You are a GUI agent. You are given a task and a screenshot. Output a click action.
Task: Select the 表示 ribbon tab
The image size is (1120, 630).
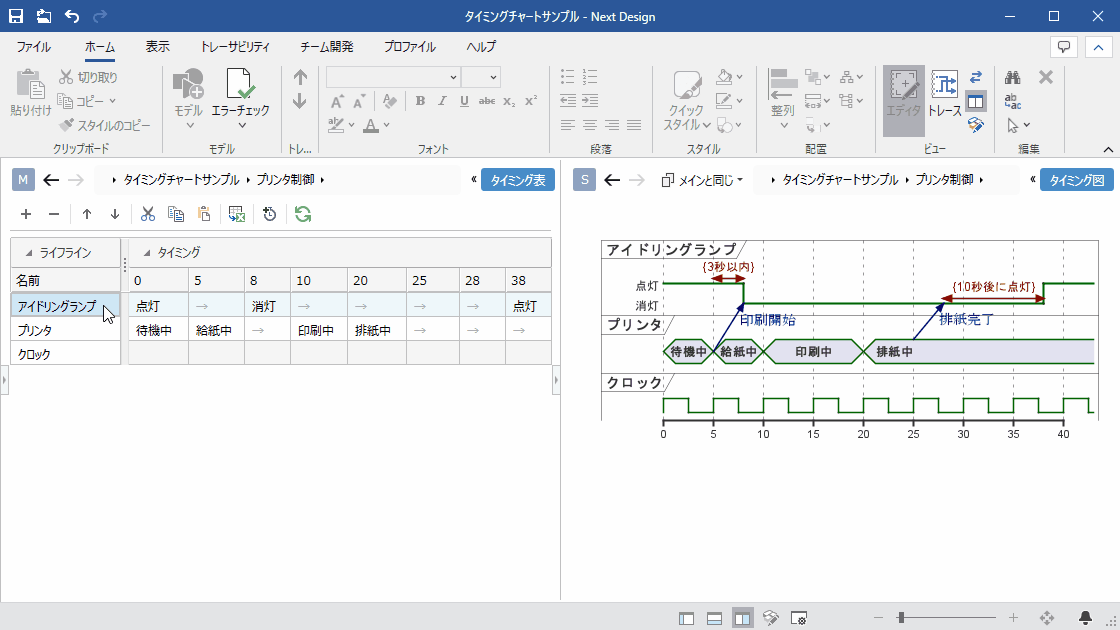pyautogui.click(x=158, y=46)
